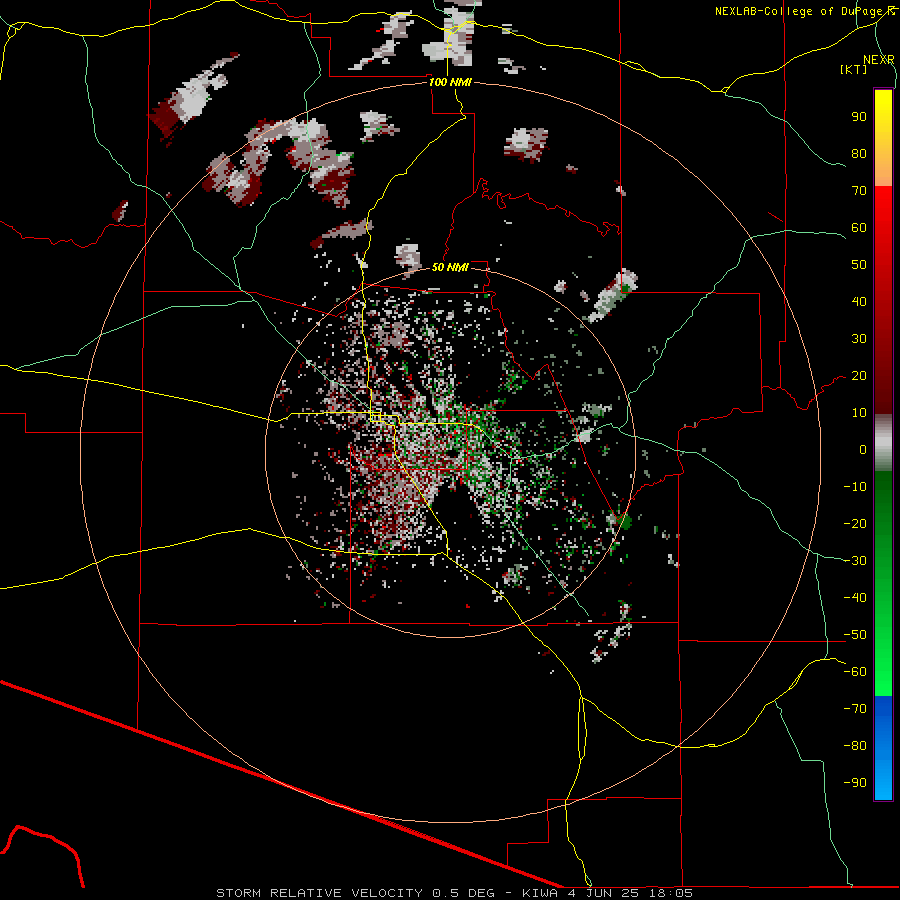The image size is (900, 900).
Task: Click the gray zero-velocity segment of color bar
Action: [883, 443]
